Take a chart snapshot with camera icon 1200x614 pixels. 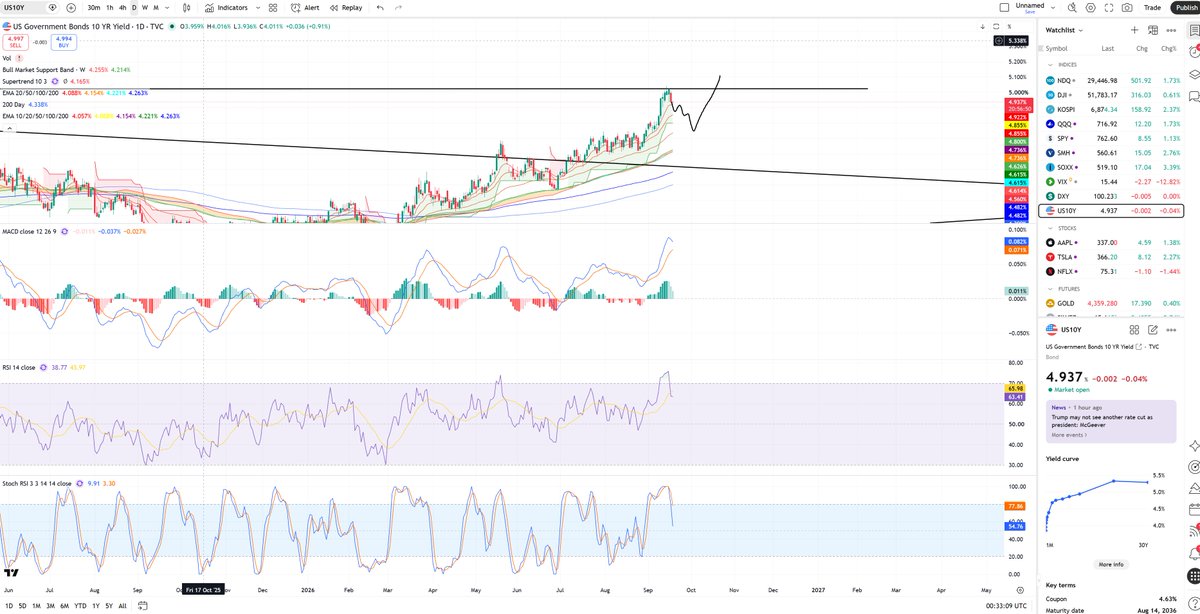click(1127, 7)
